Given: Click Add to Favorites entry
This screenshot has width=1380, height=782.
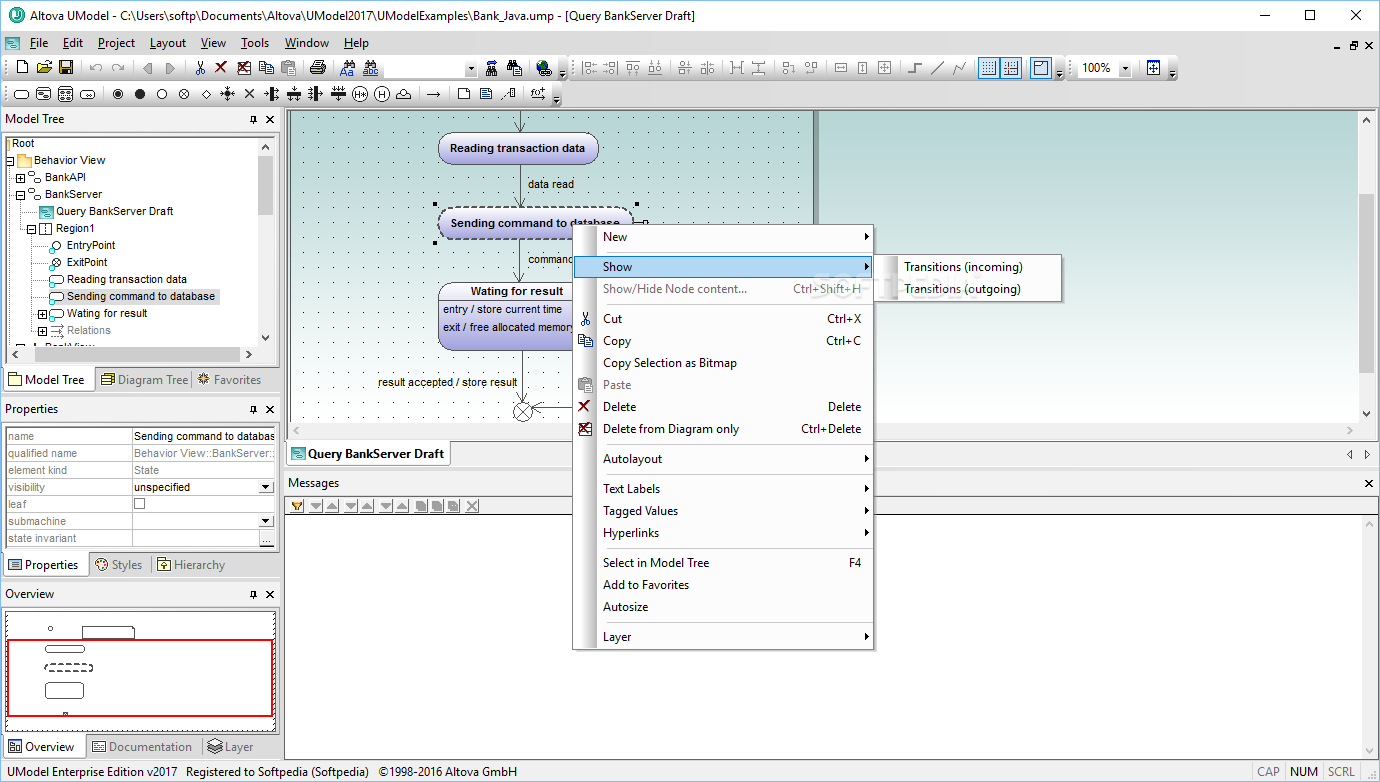Looking at the screenshot, I should tap(724, 585).
